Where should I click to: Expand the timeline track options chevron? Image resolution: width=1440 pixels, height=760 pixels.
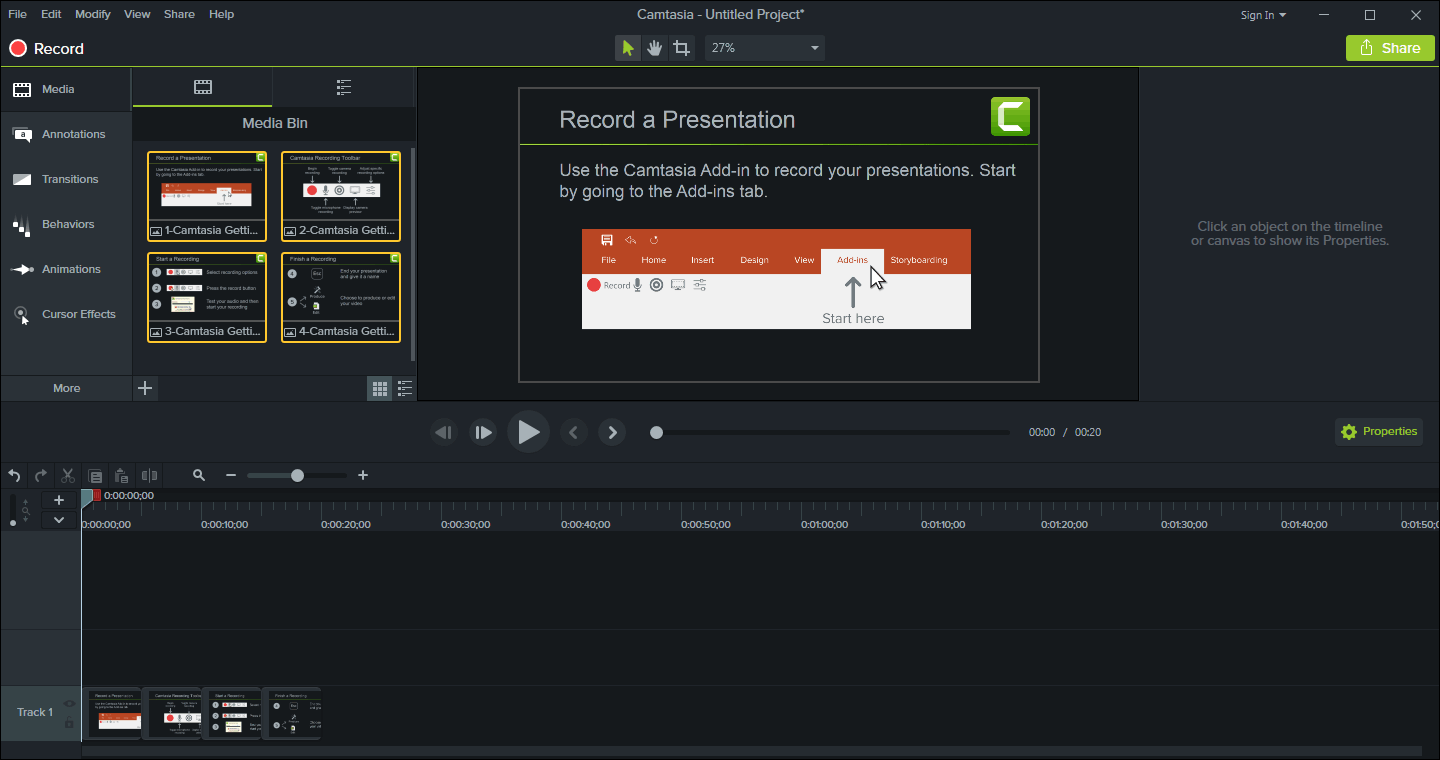pos(59,520)
